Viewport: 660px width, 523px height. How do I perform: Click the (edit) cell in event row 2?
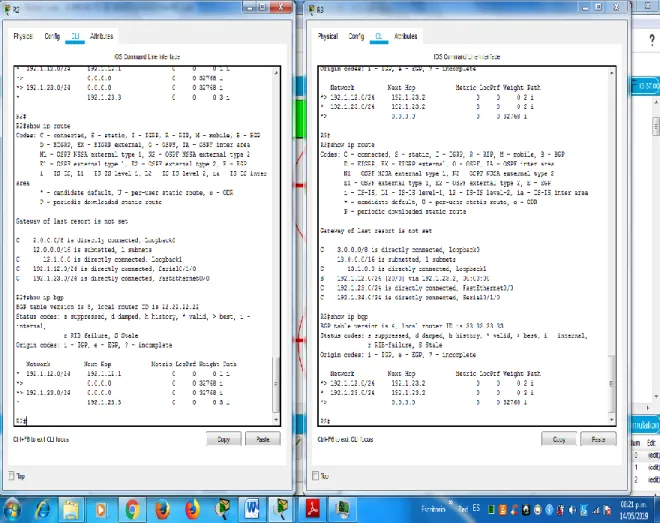(x=654, y=480)
